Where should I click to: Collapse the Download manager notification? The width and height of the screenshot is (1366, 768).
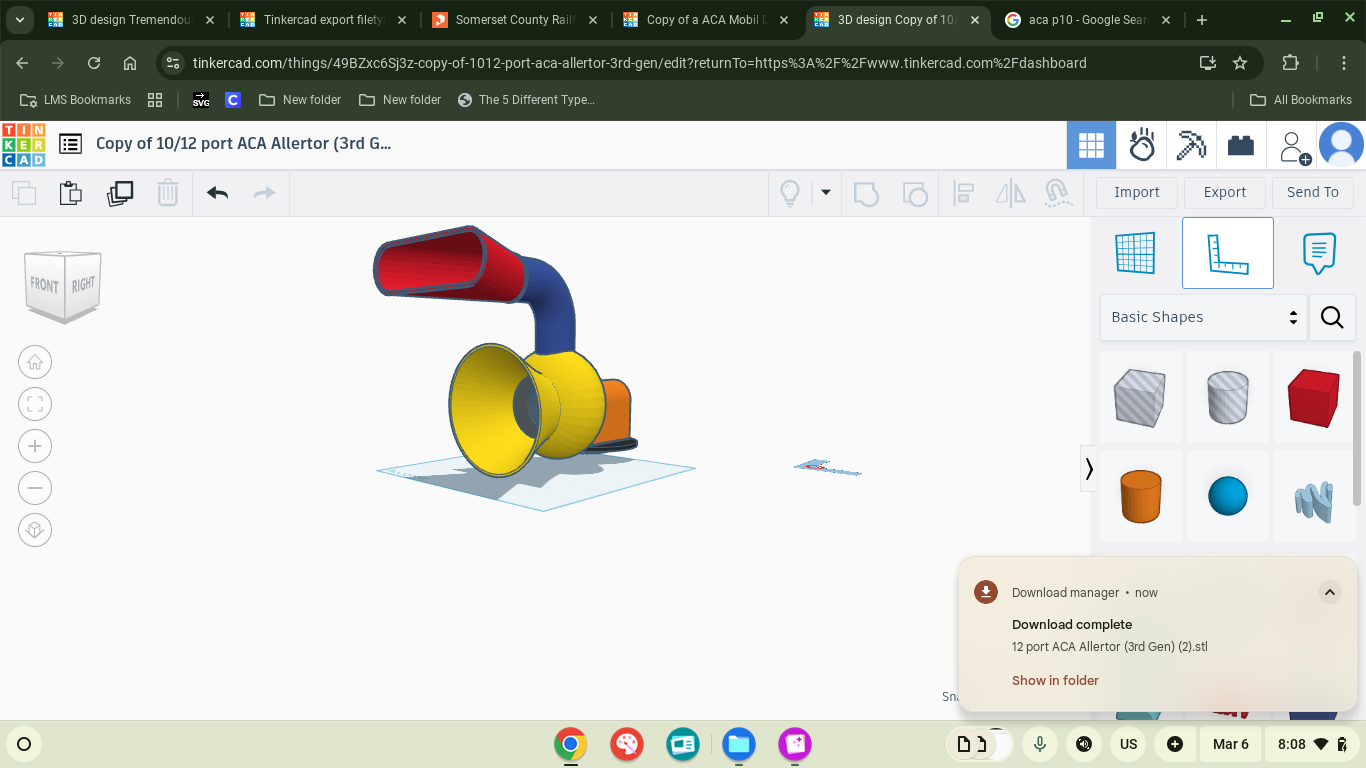1329,592
